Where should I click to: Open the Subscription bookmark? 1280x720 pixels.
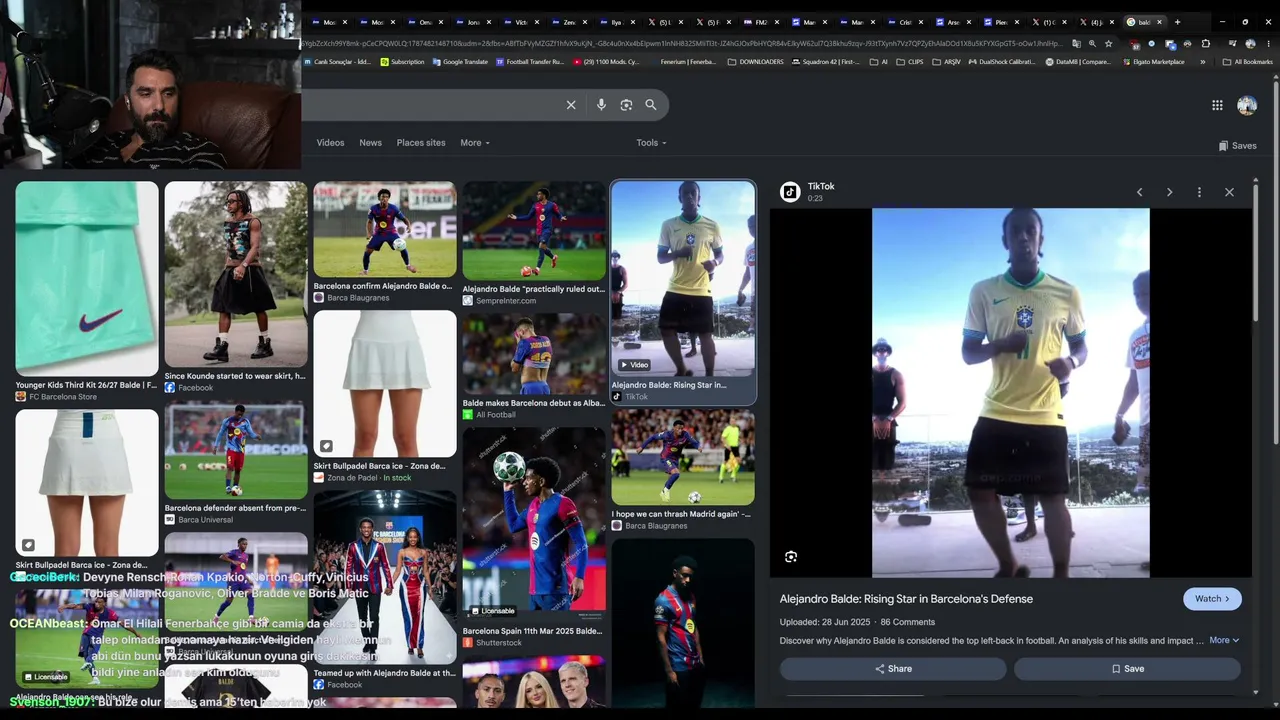(x=402, y=62)
